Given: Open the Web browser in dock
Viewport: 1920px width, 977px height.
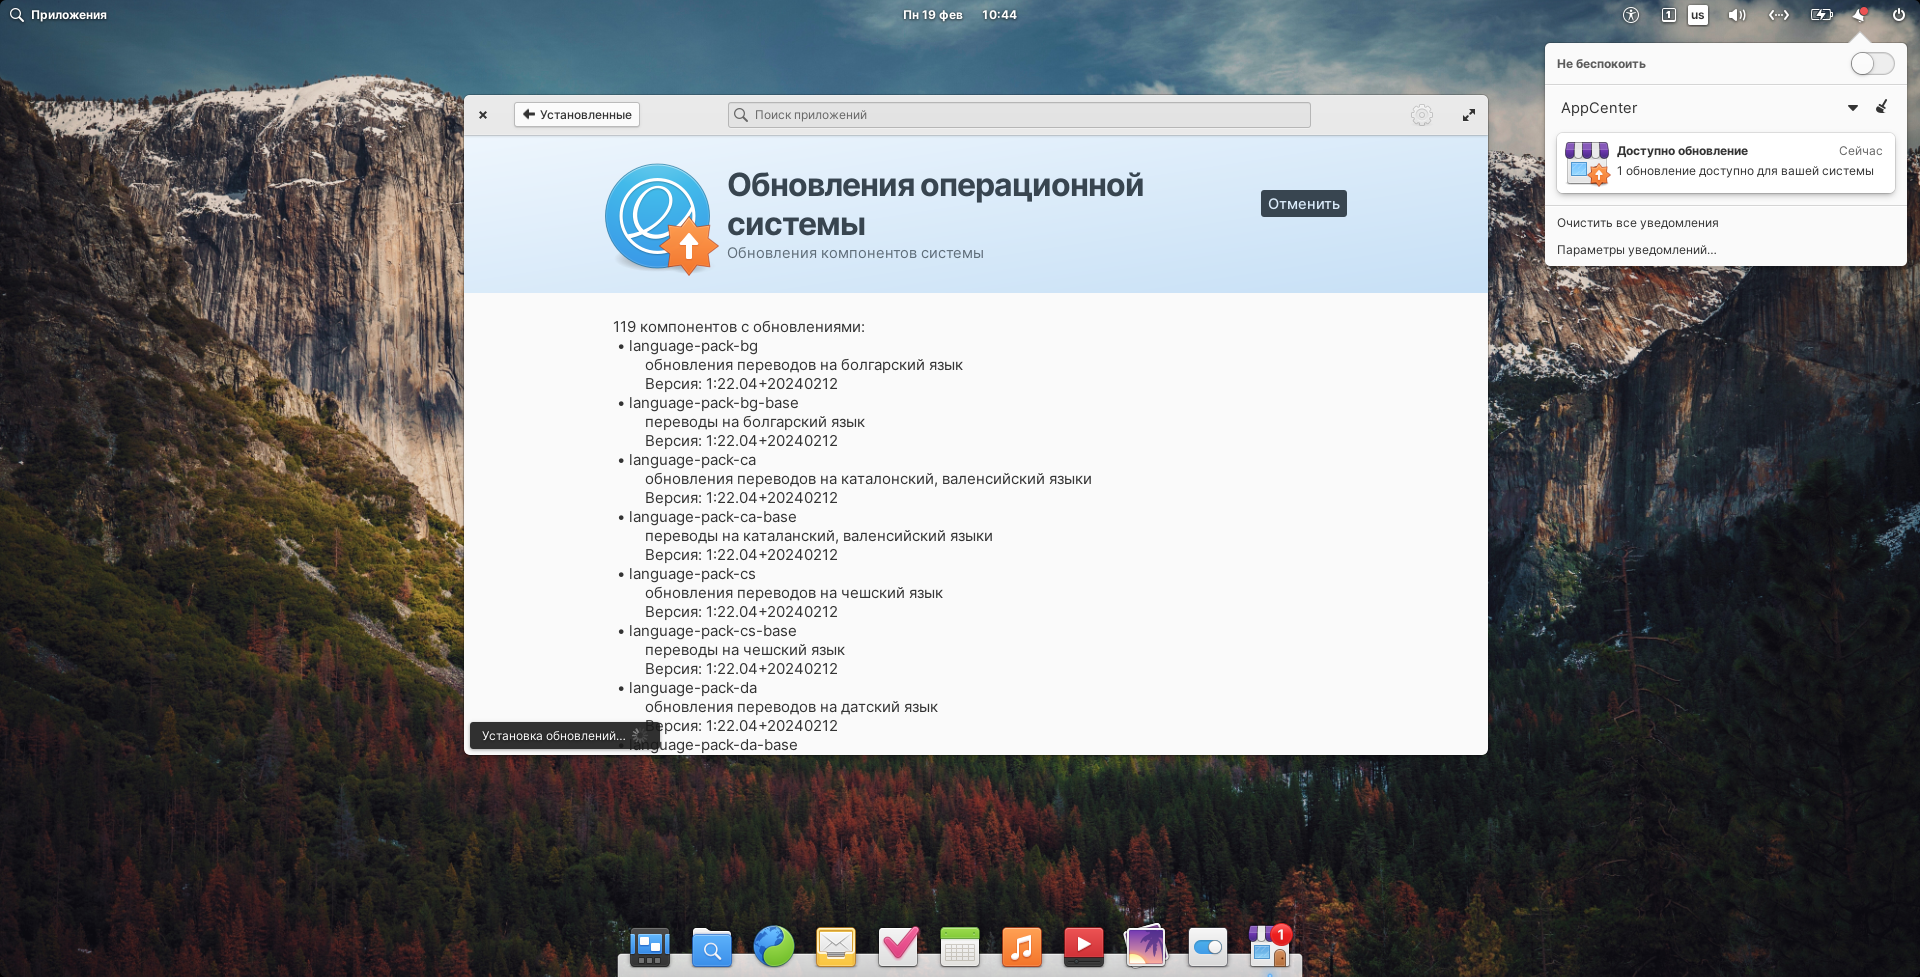Looking at the screenshot, I should pyautogui.click(x=774, y=946).
